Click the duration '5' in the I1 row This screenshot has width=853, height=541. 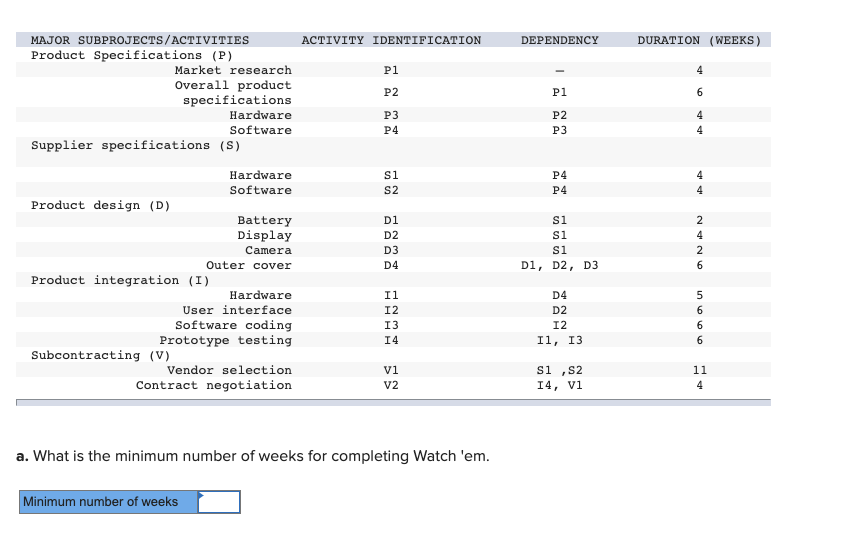tap(700, 295)
